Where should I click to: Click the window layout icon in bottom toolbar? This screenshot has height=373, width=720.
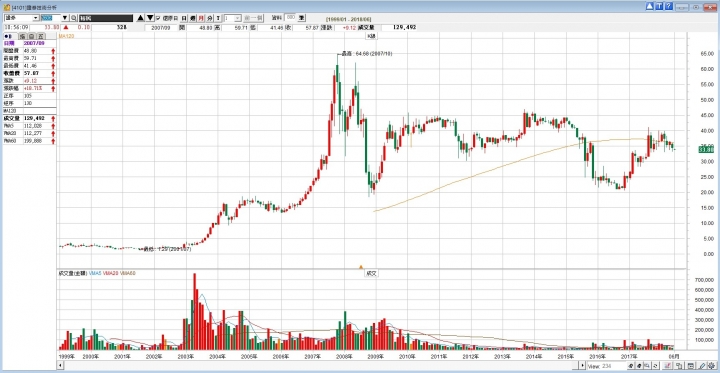(x=679, y=366)
